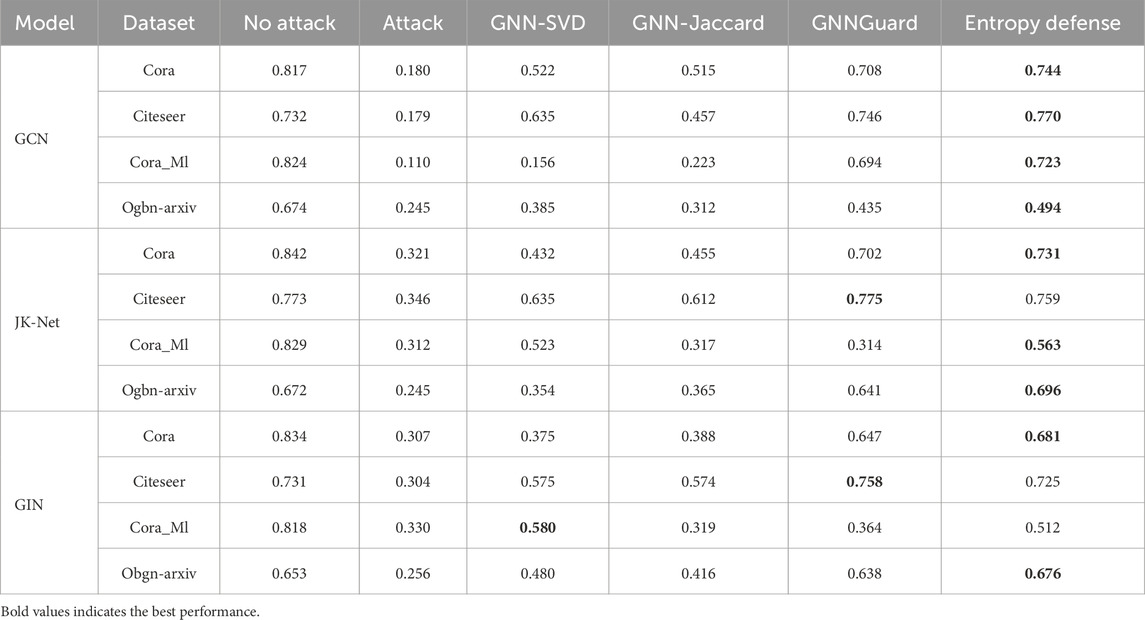Select the No attack column header
Screen dimensions: 1145x620
[290, 23]
